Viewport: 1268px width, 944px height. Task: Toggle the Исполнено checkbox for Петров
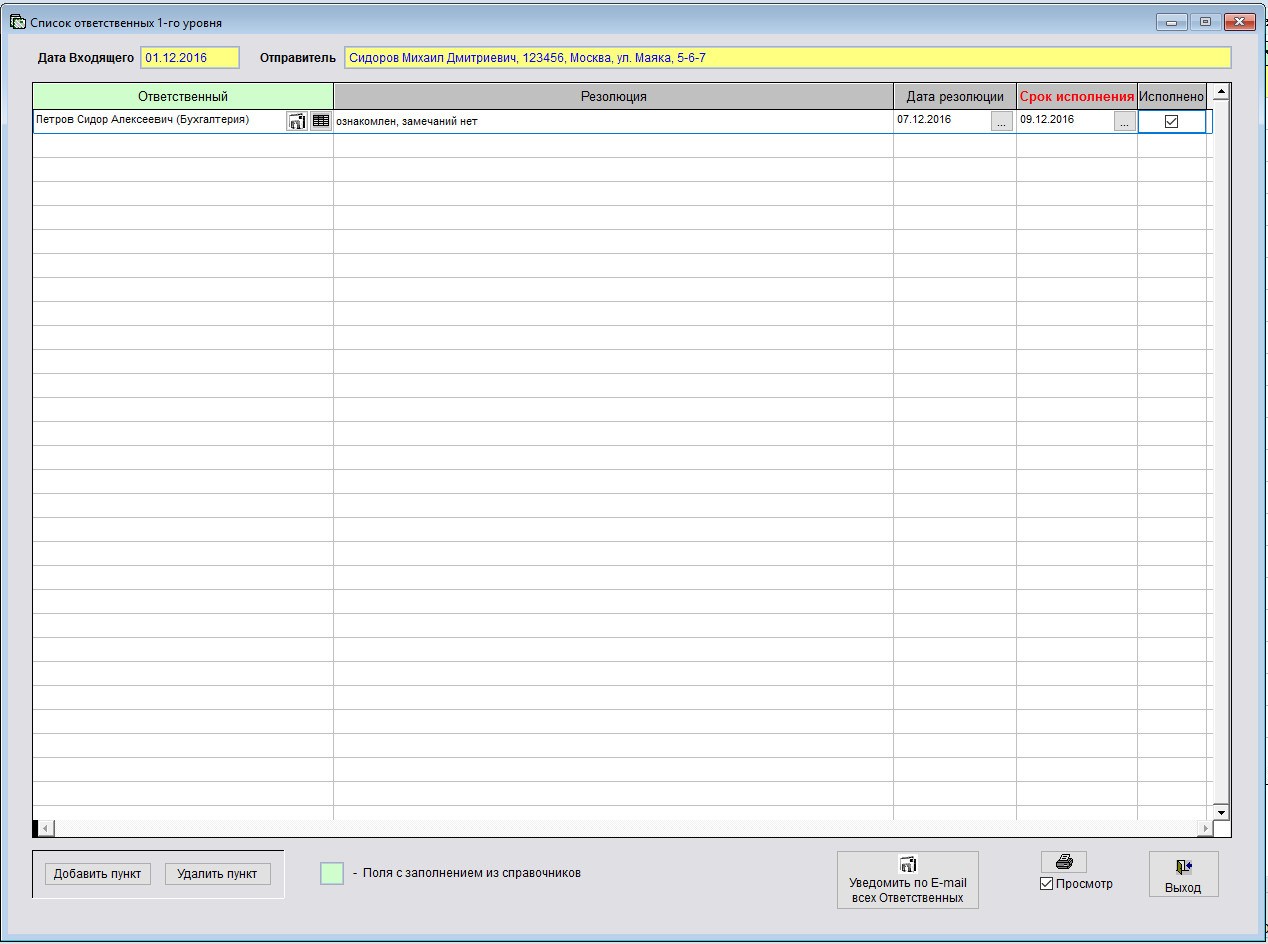(x=1172, y=121)
